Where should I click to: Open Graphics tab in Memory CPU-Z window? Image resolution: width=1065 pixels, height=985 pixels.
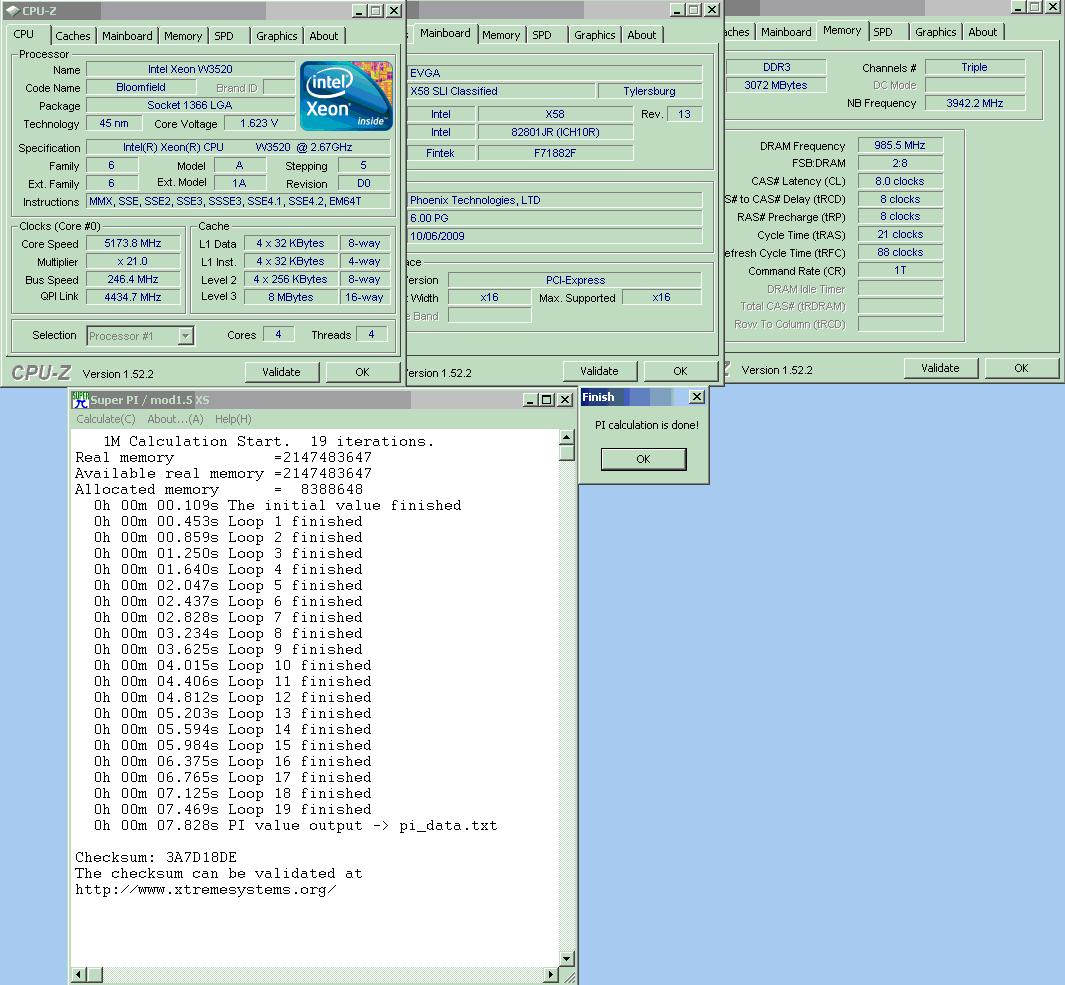click(x=935, y=32)
